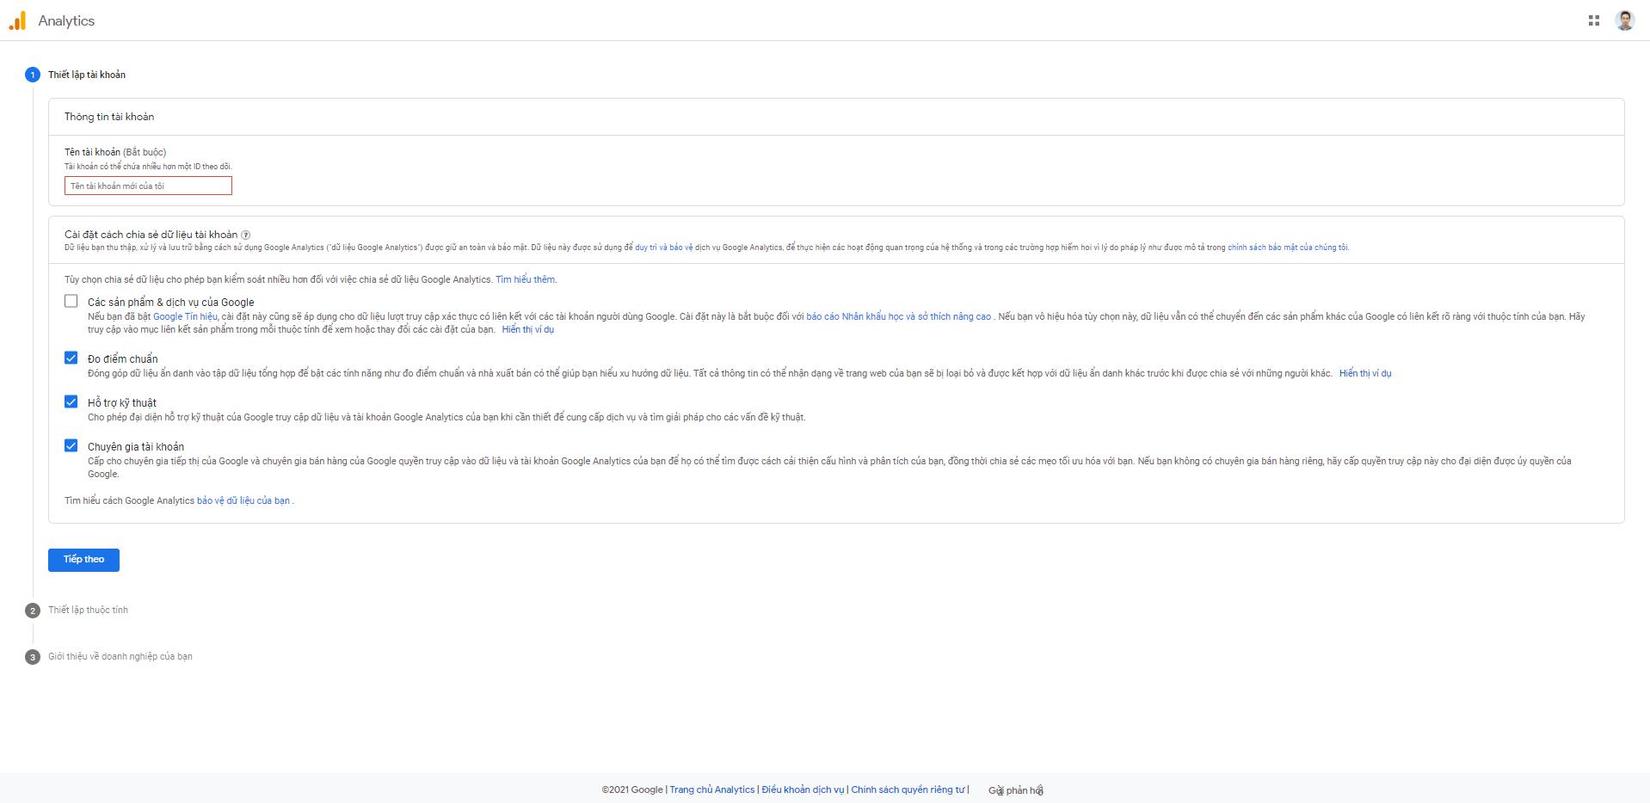
Task: Click 'Gửi phản hồi' in the footer
Action: tap(1016, 791)
